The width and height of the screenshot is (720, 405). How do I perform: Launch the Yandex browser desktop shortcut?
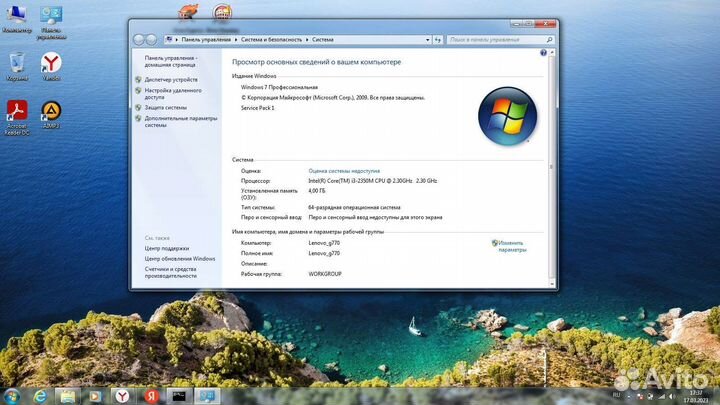coord(51,67)
